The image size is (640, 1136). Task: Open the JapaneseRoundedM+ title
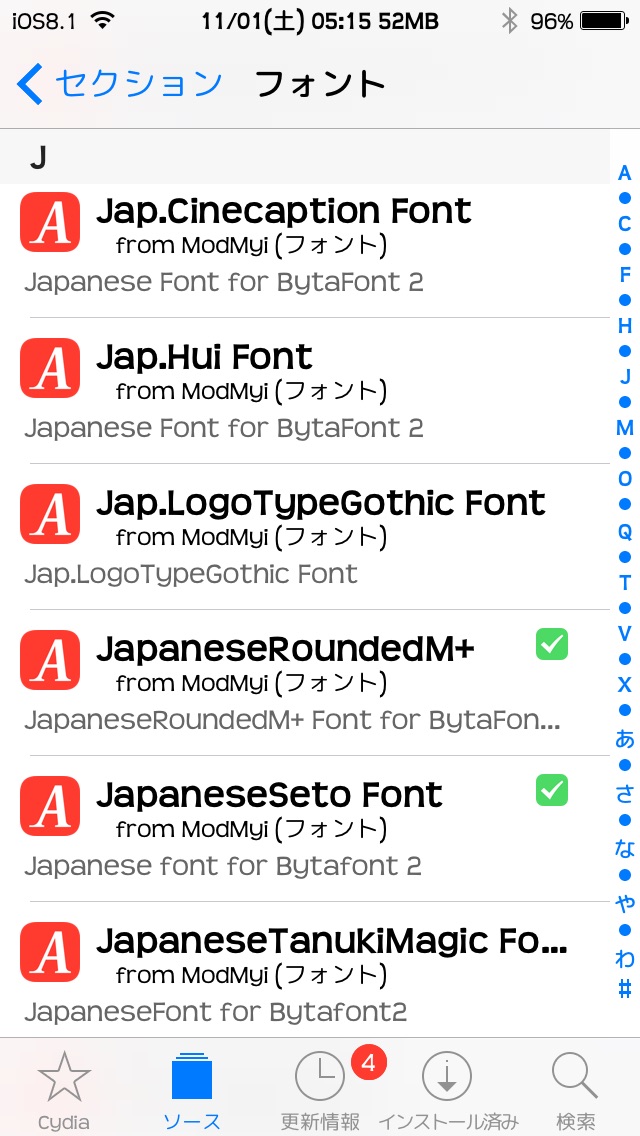[285, 650]
